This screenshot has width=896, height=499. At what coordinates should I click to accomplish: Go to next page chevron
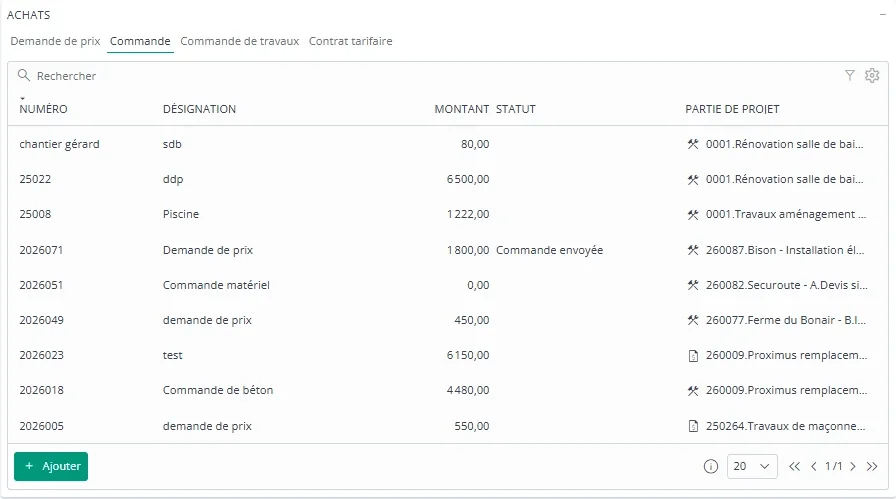(853, 466)
